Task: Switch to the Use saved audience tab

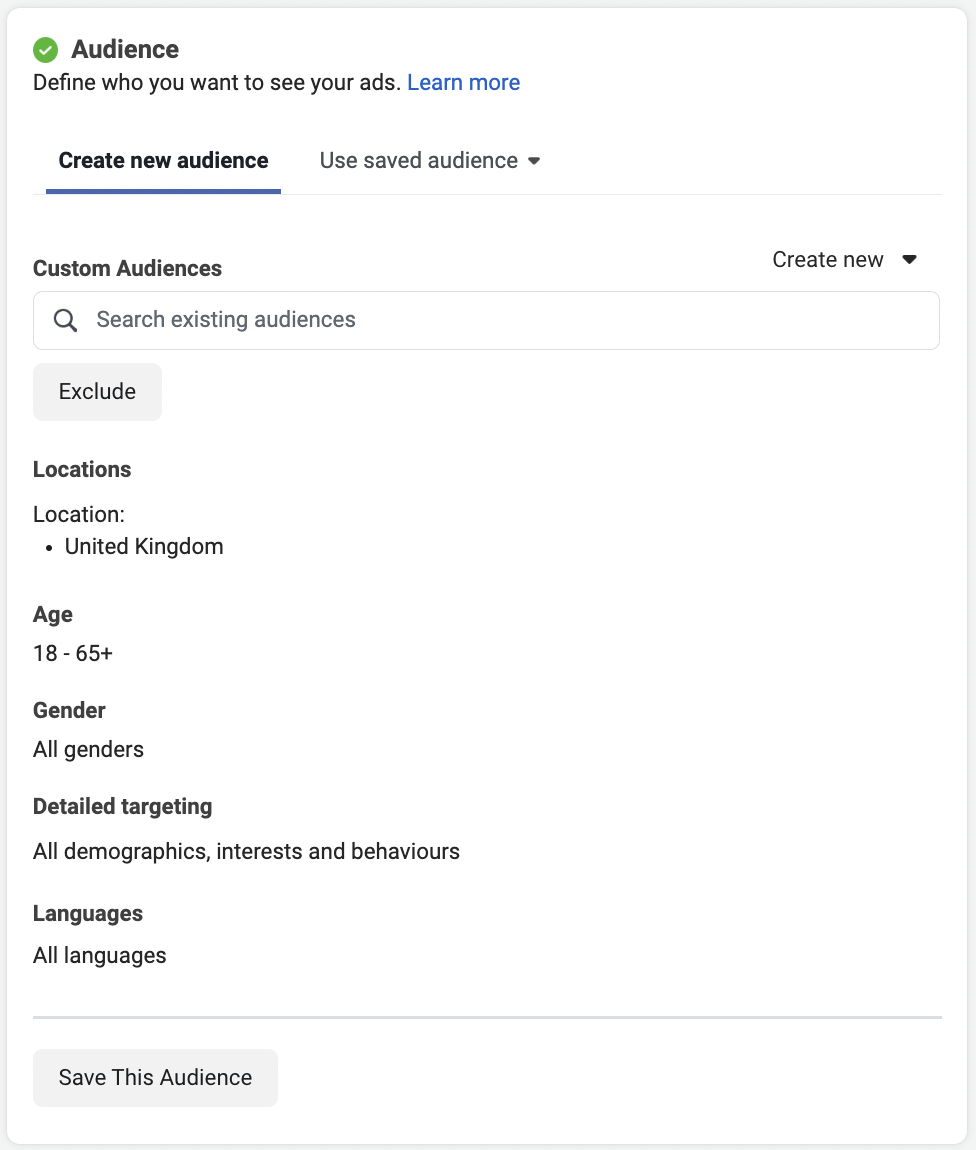Action: (417, 160)
